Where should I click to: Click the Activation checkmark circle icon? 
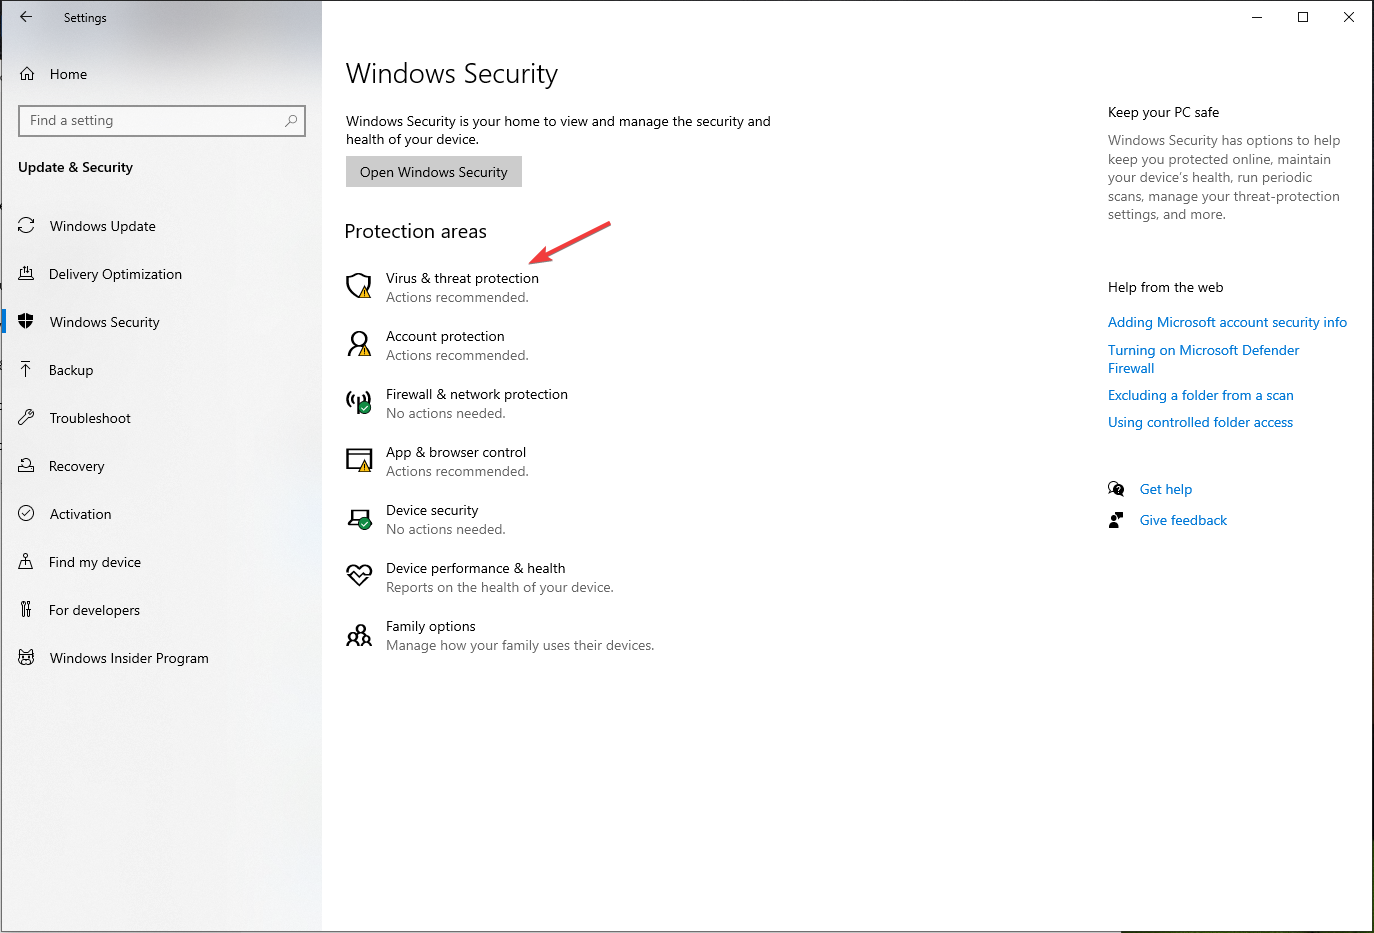tap(26, 514)
